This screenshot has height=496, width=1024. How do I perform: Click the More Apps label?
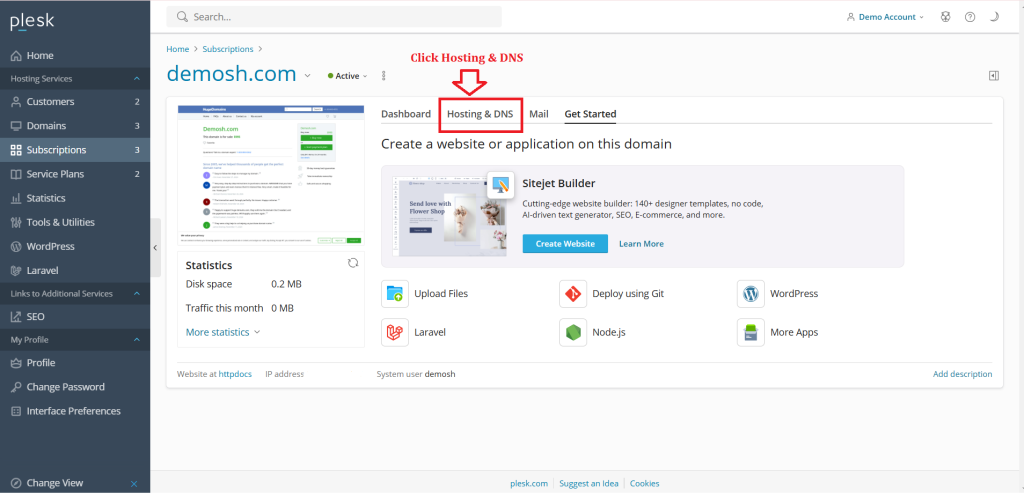coord(794,333)
